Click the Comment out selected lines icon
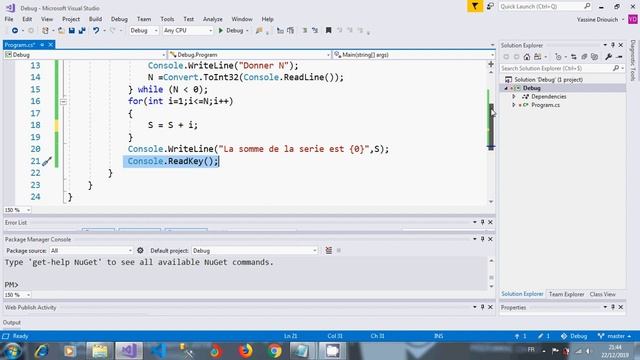640x360 pixels. click(304, 31)
